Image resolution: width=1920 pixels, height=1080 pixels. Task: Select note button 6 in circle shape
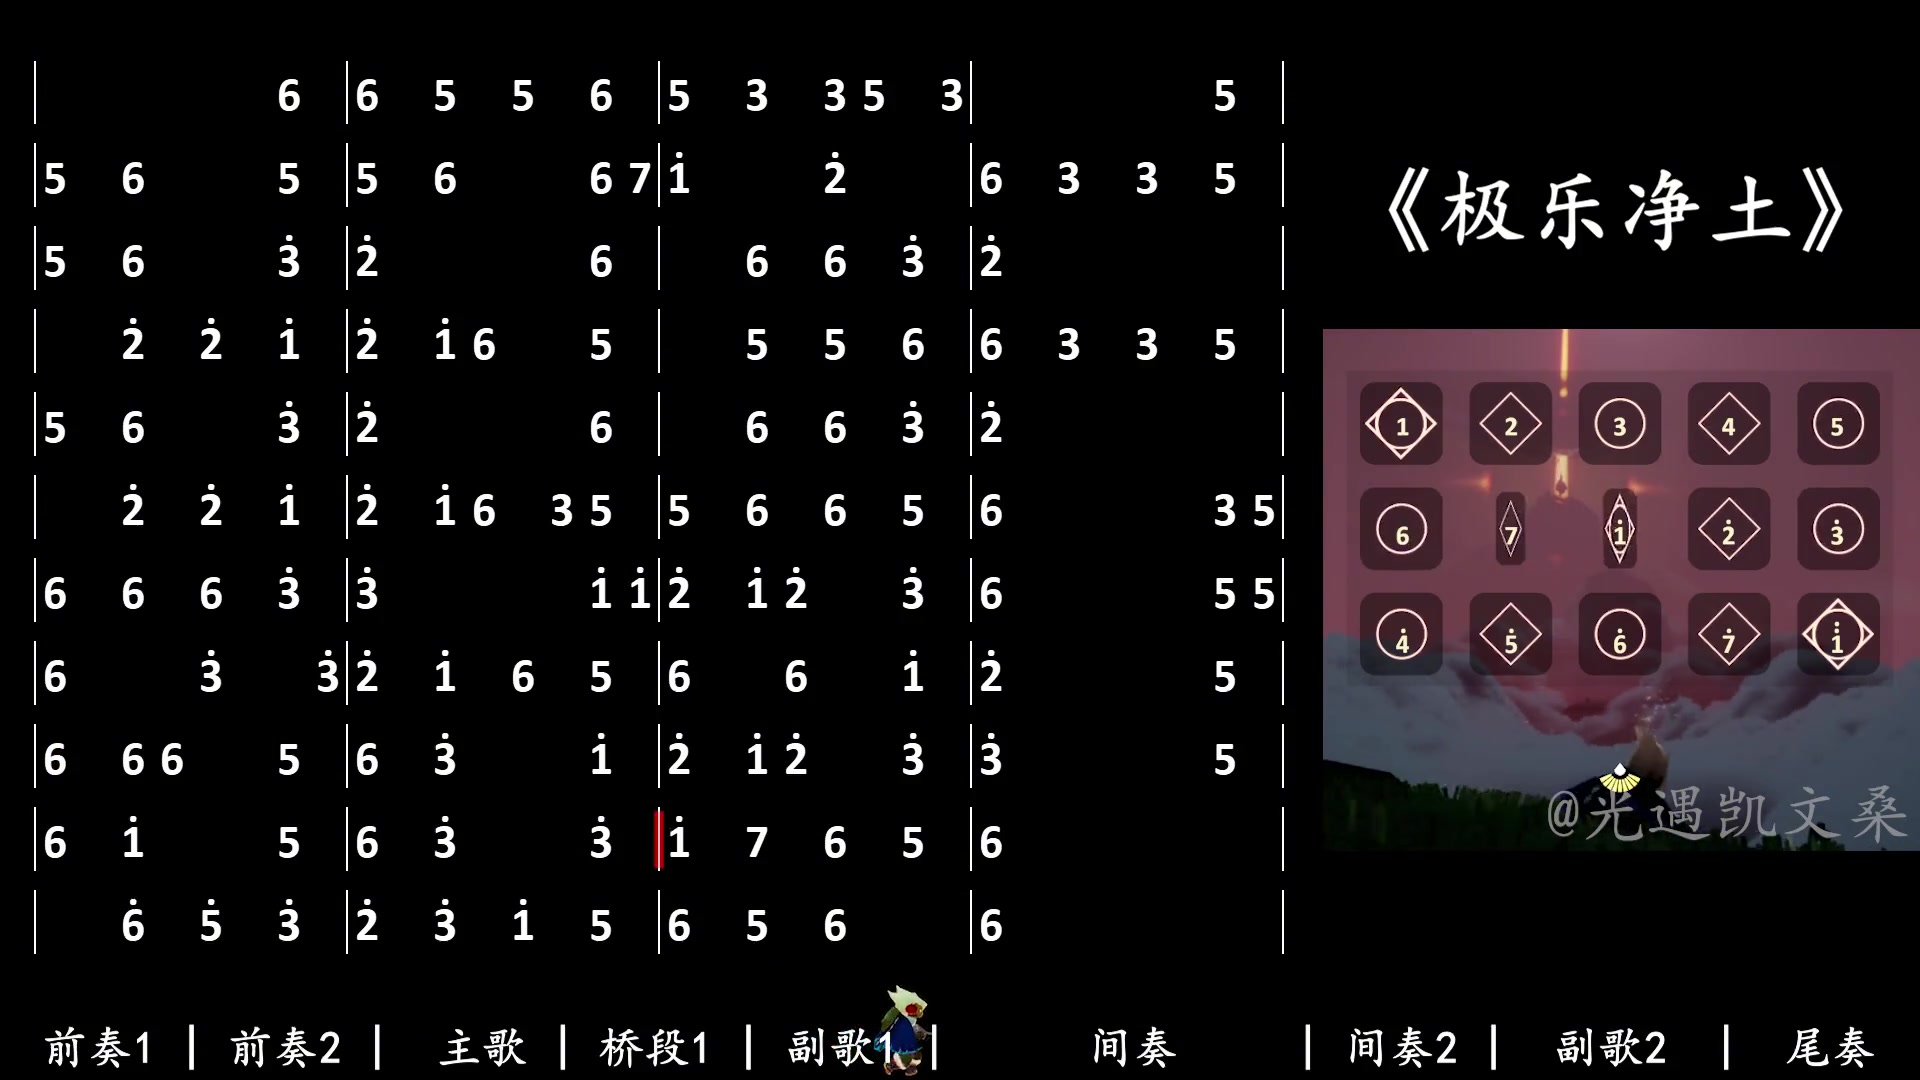coord(1402,530)
